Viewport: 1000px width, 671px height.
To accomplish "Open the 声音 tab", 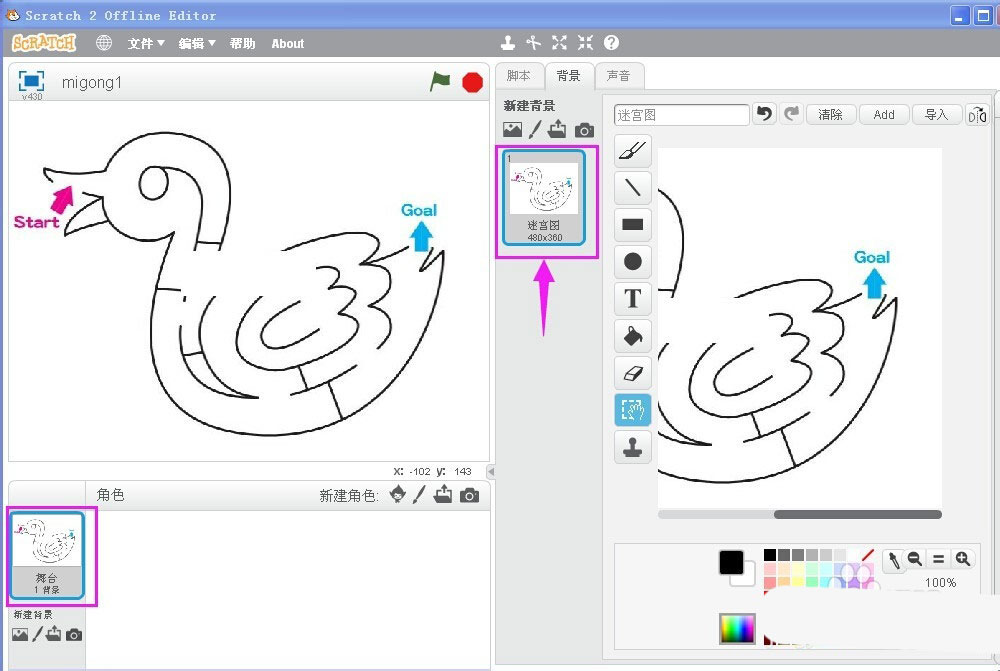I will 619,76.
